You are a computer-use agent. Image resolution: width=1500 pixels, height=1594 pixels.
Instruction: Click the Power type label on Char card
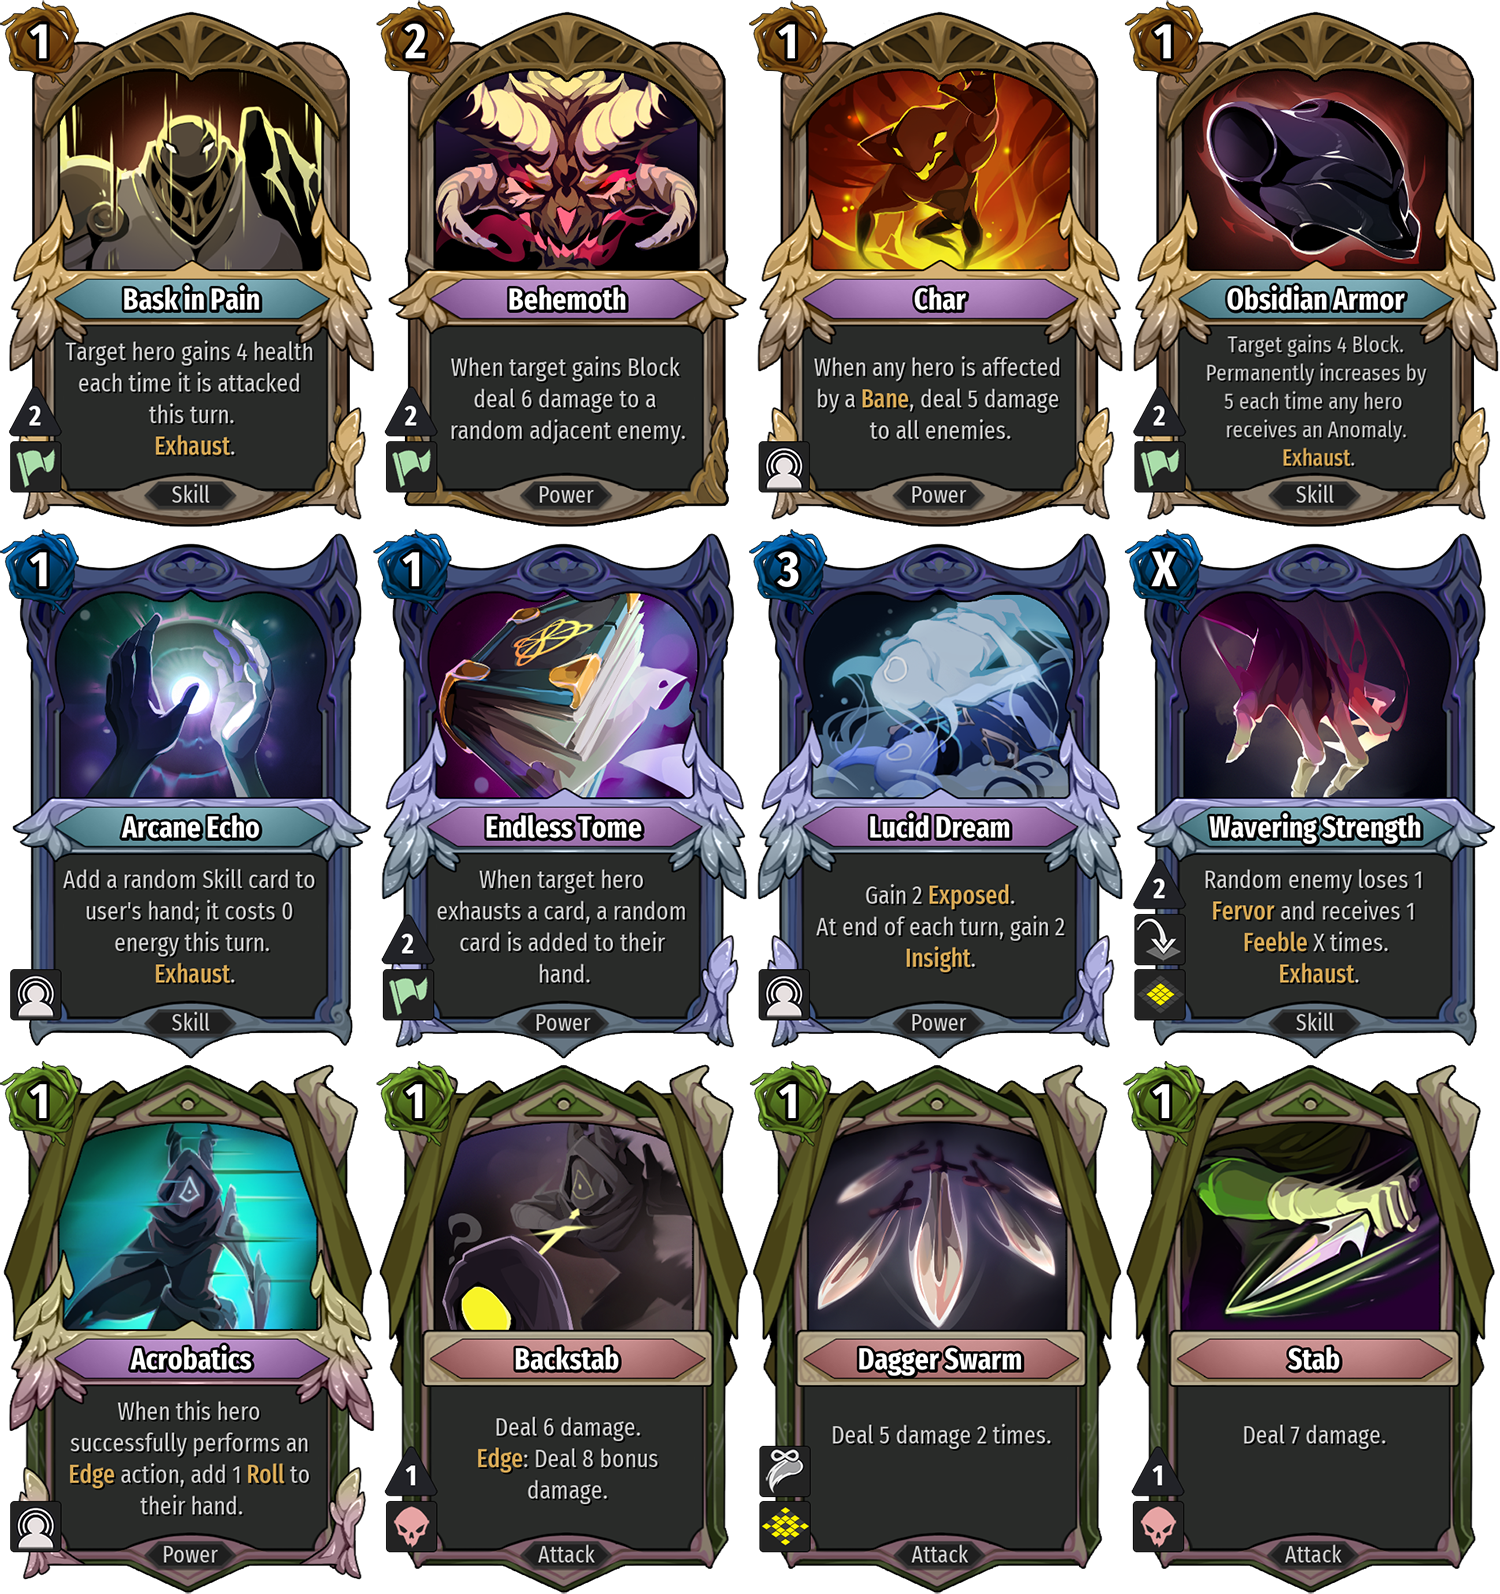coord(938,494)
